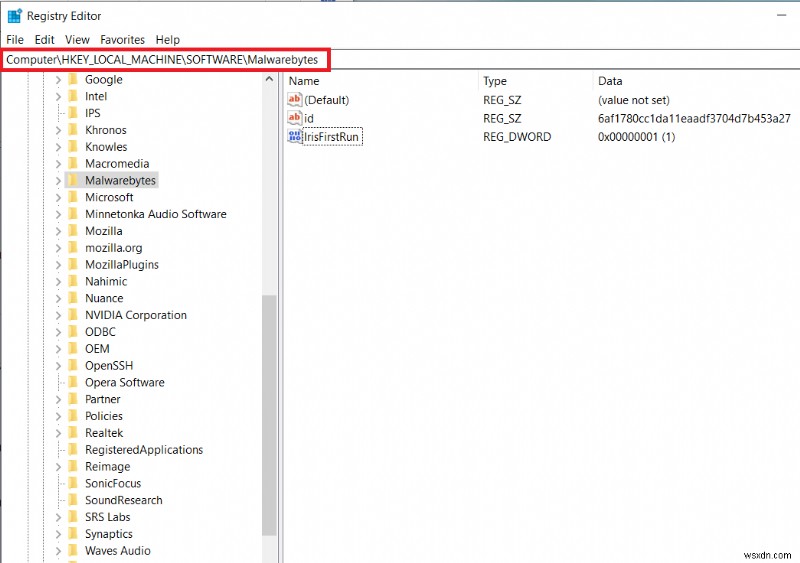
Task: Click the Realtek folder icon
Action: (x=73, y=433)
